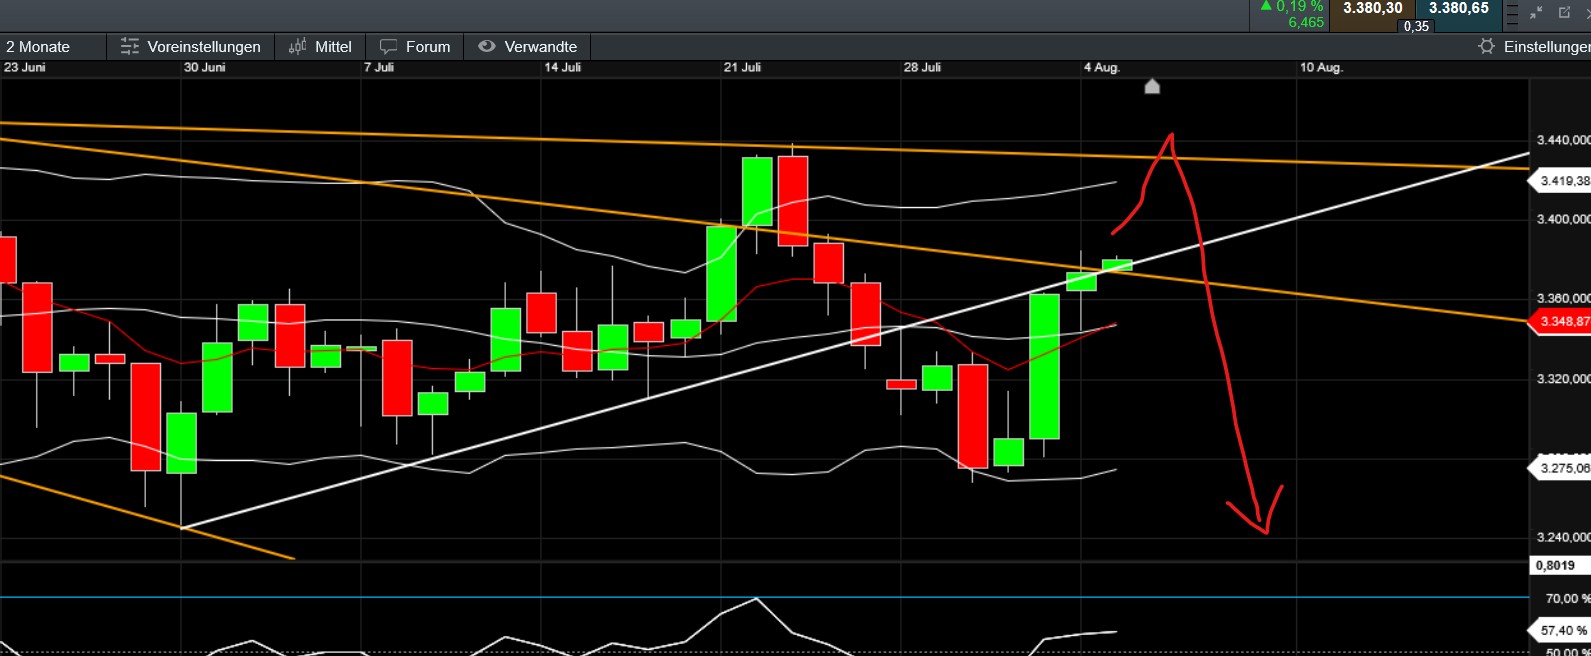Click the sell price 3.380,30
This screenshot has height=656, width=1591.
click(1372, 9)
